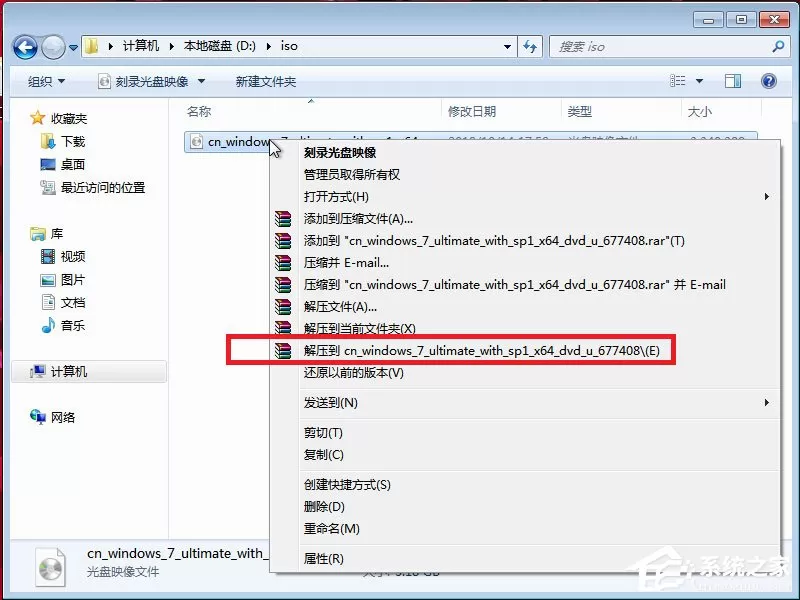Click the disc image icon in details pane
800x600 pixels.
[51, 567]
